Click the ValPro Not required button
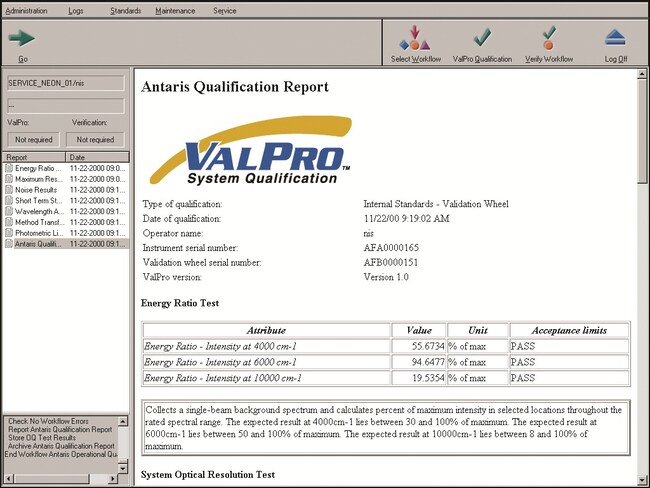 (x=34, y=140)
